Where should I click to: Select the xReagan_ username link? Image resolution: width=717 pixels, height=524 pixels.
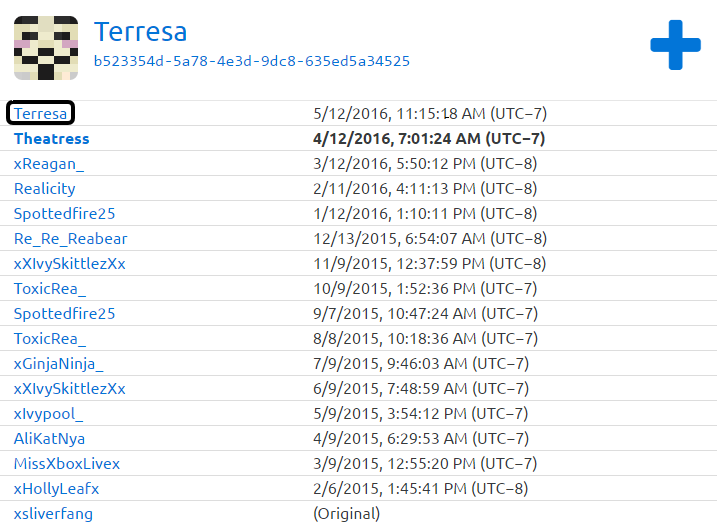pyautogui.click(x=49, y=164)
